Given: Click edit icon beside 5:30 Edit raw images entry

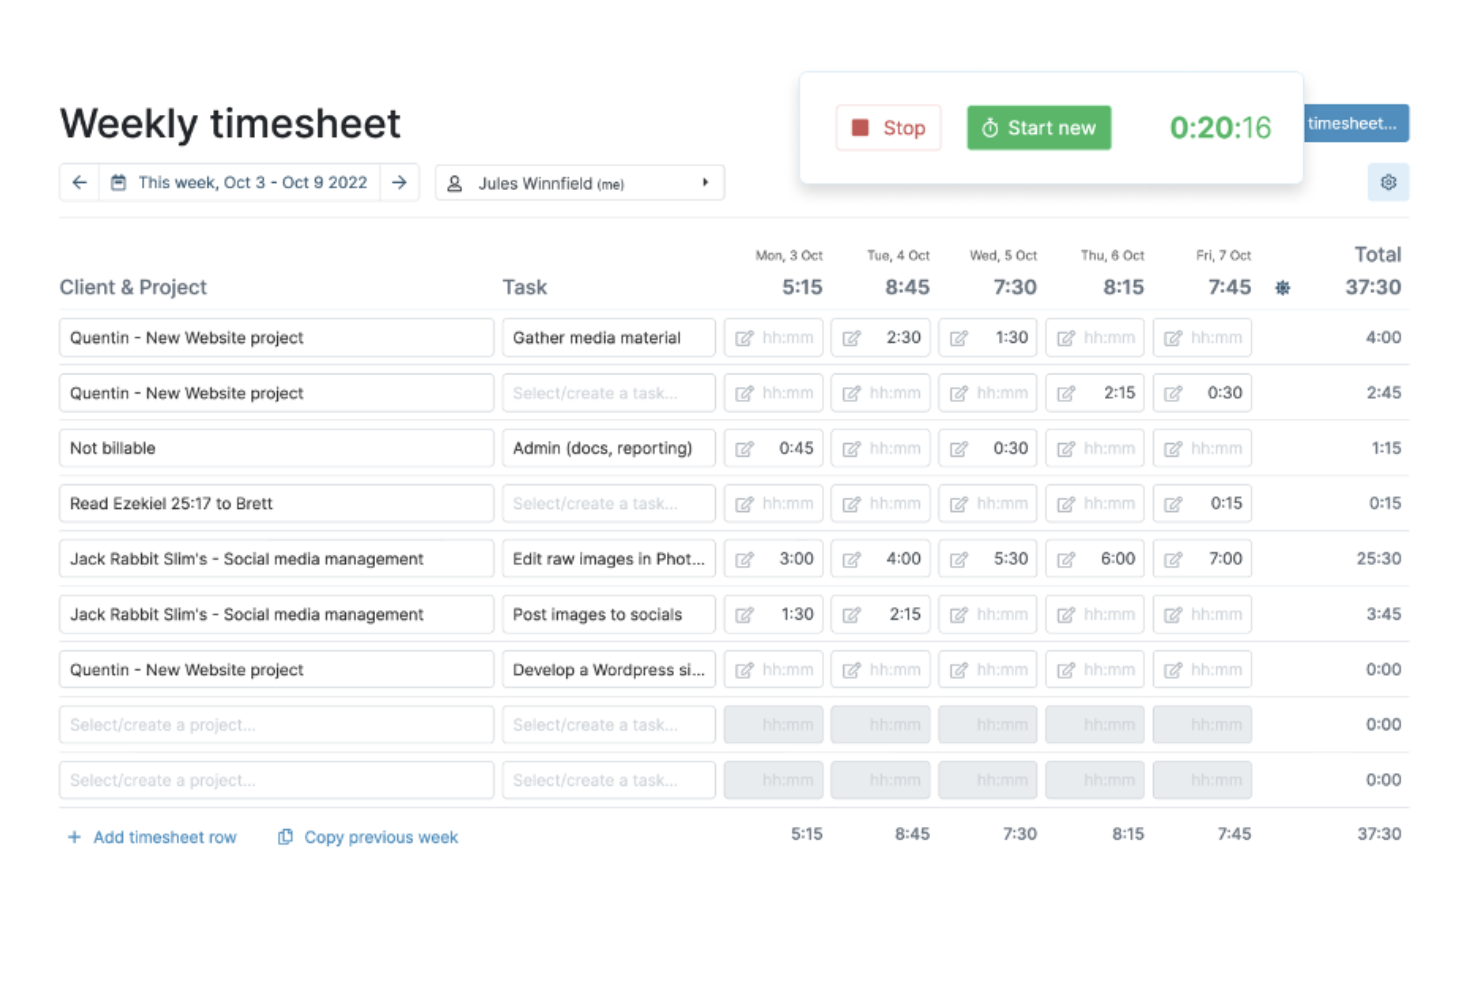Looking at the screenshot, I should (958, 559).
